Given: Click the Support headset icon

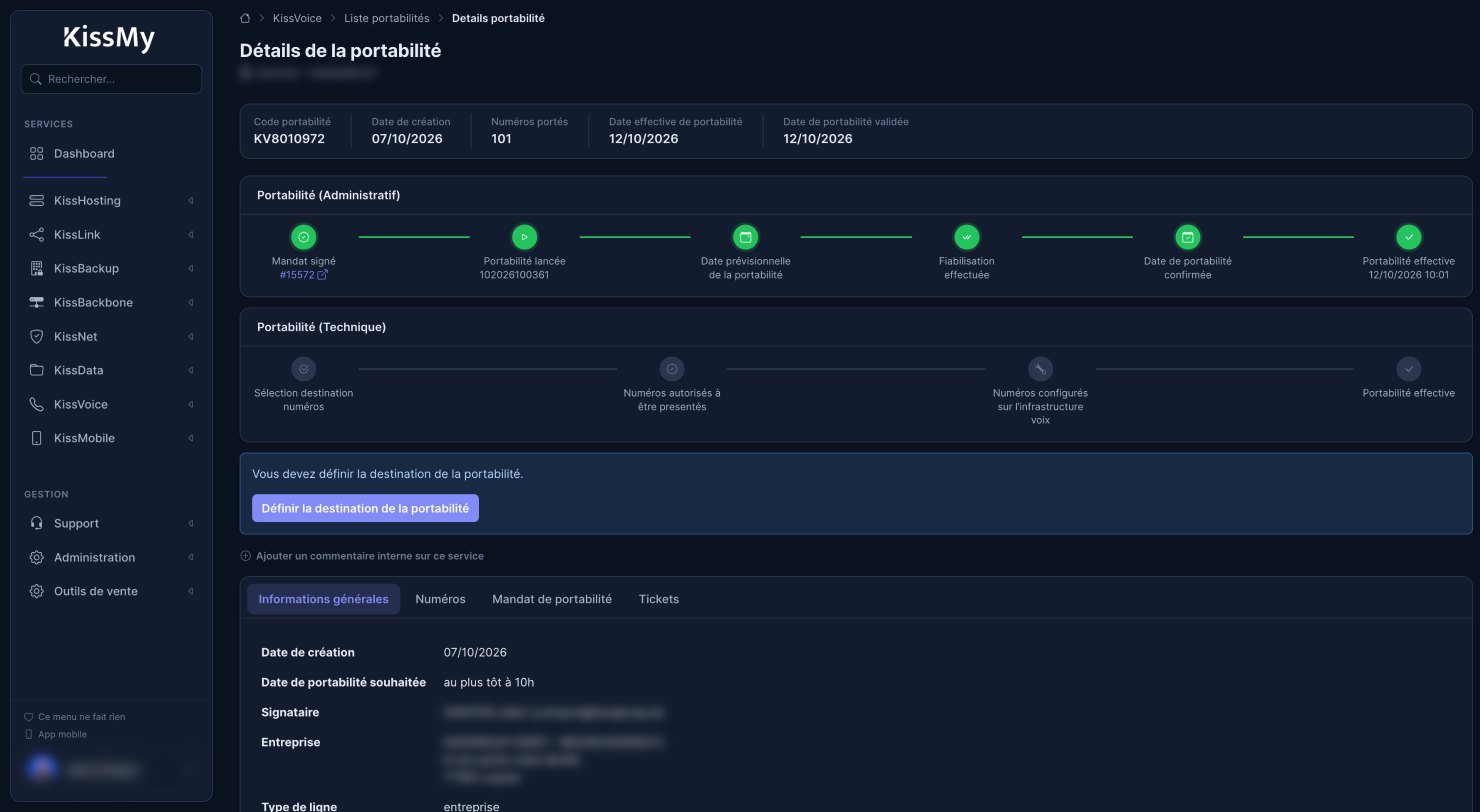Looking at the screenshot, I should [37, 524].
